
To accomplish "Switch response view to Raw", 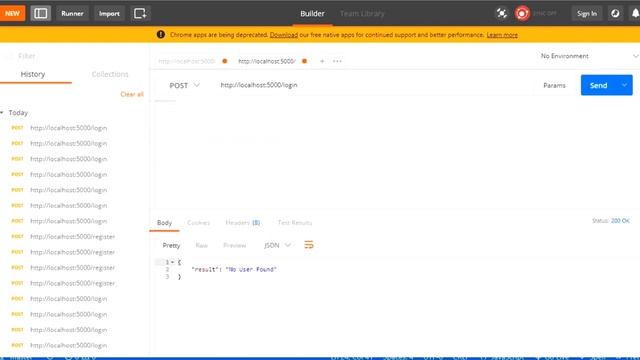I will (202, 245).
